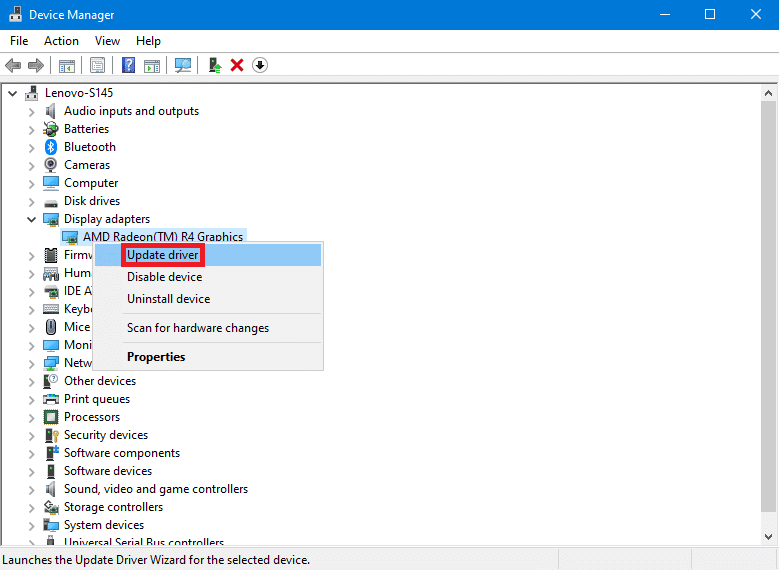Screen dimensions: 779x570
Task: Collapse the Lenovo-S145 root node
Action: 13,93
